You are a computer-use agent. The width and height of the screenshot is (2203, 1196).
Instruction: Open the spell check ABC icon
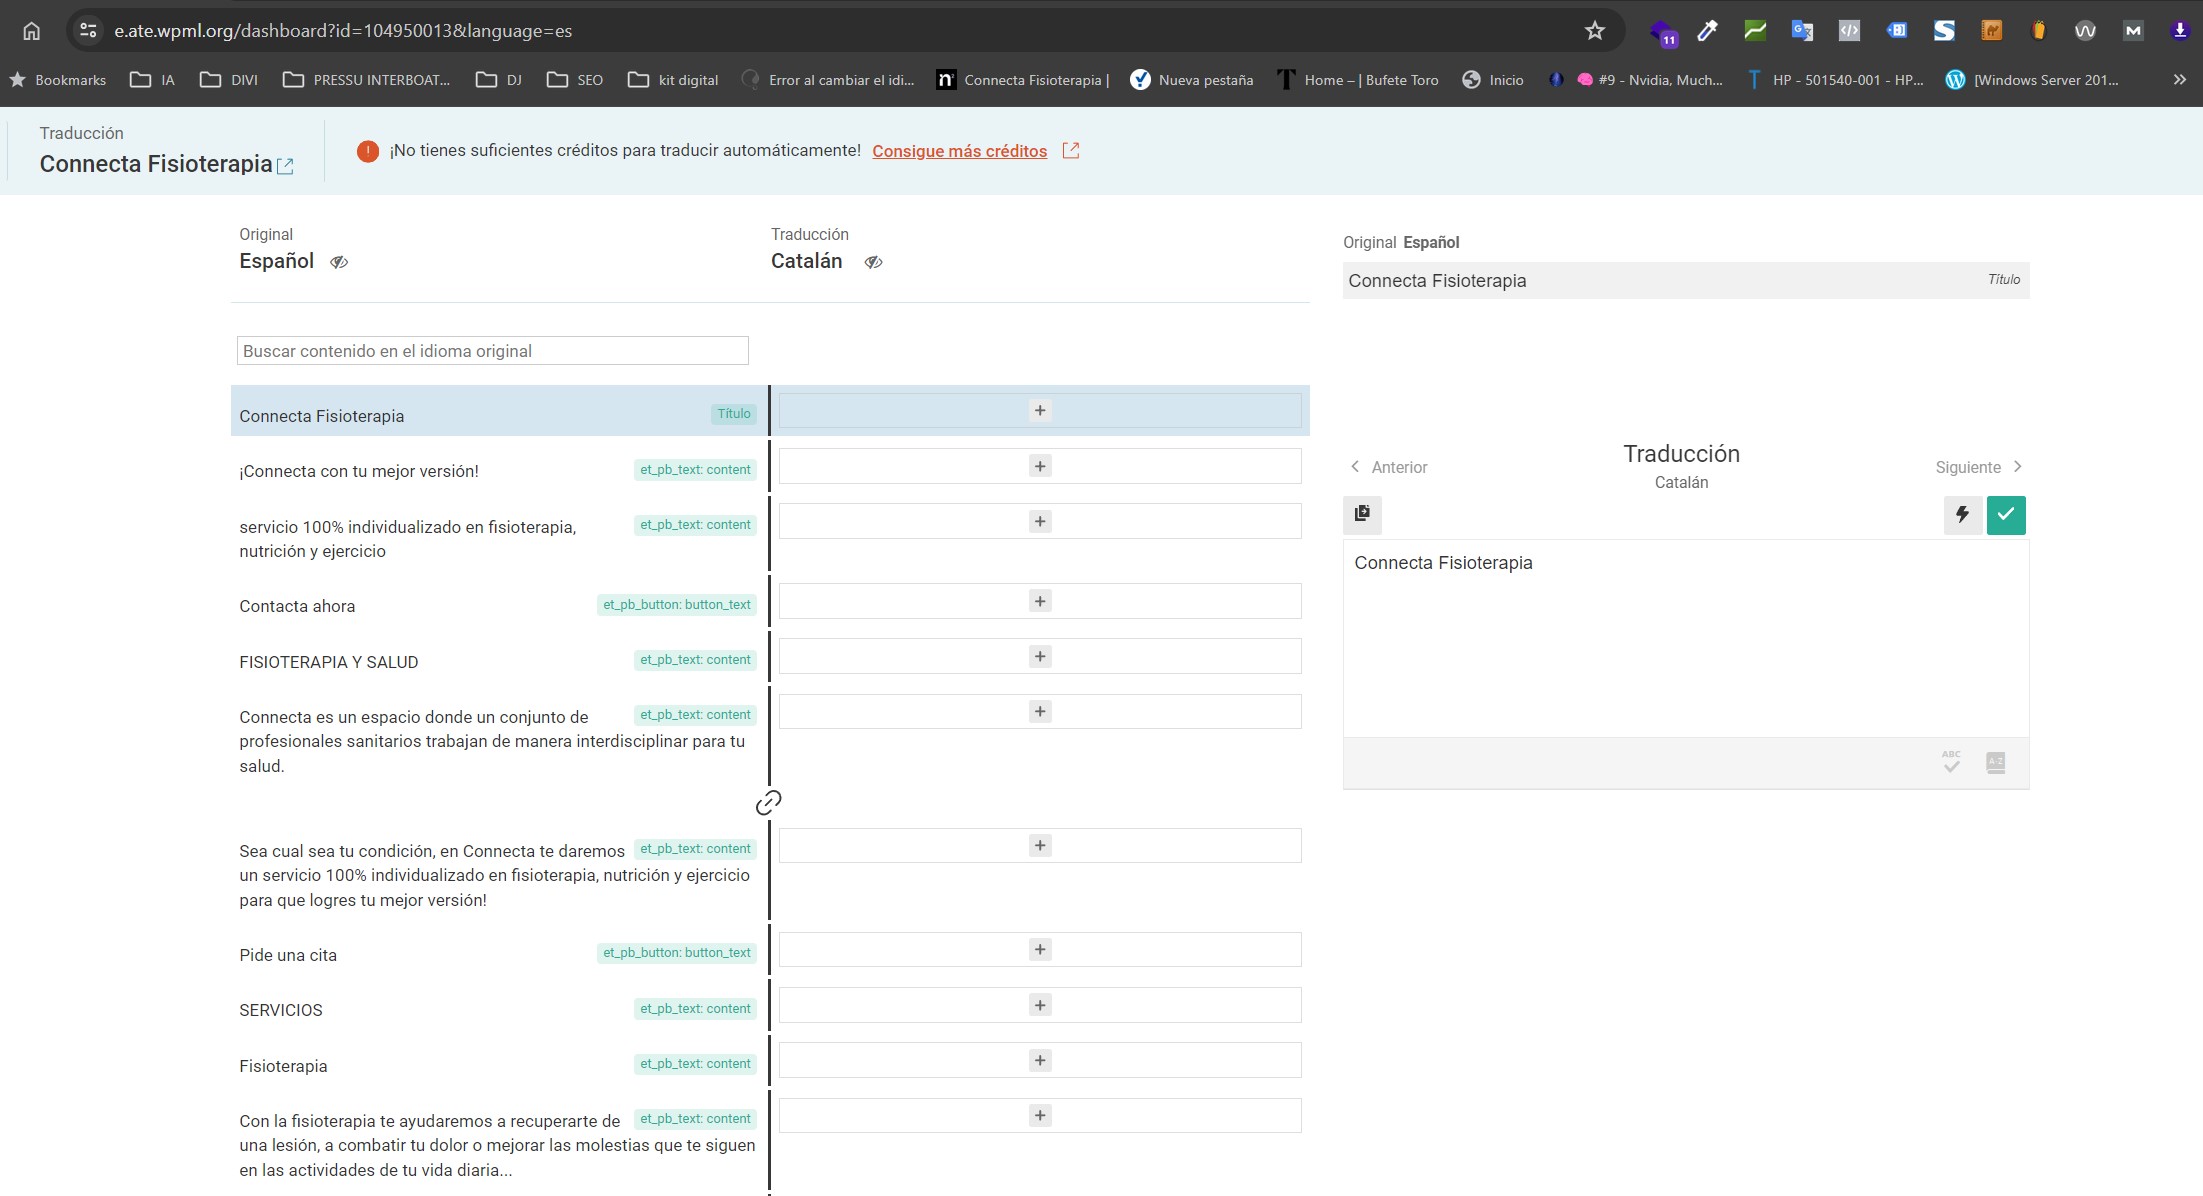(x=1951, y=763)
